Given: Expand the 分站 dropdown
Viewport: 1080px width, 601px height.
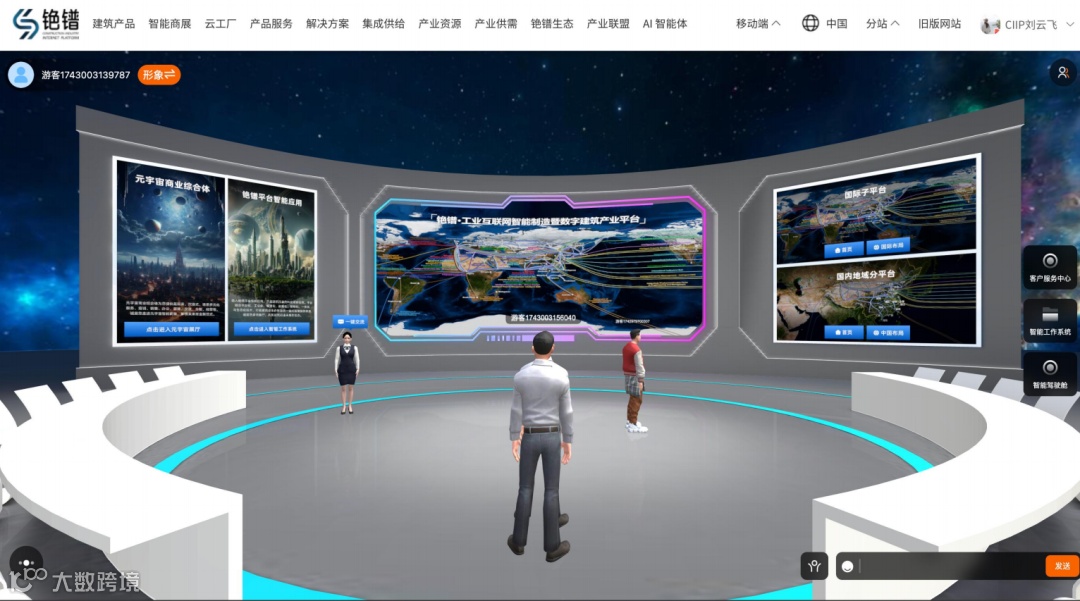Looking at the screenshot, I should pos(882,23).
